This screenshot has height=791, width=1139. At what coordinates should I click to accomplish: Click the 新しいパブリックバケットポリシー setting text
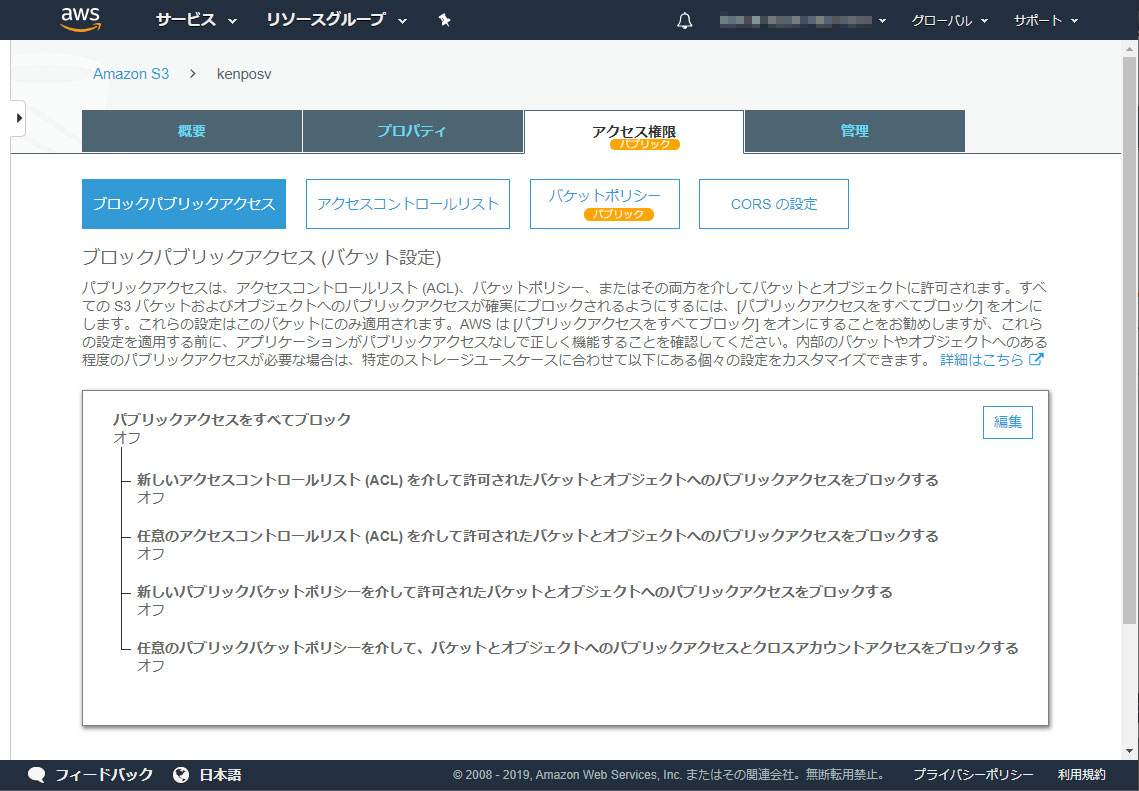point(514,592)
